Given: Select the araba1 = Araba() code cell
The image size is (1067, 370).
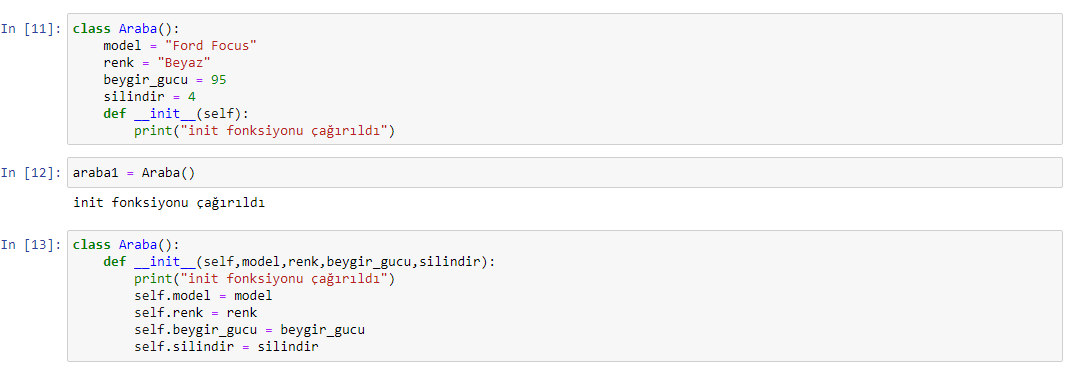Looking at the screenshot, I should pos(564,173).
